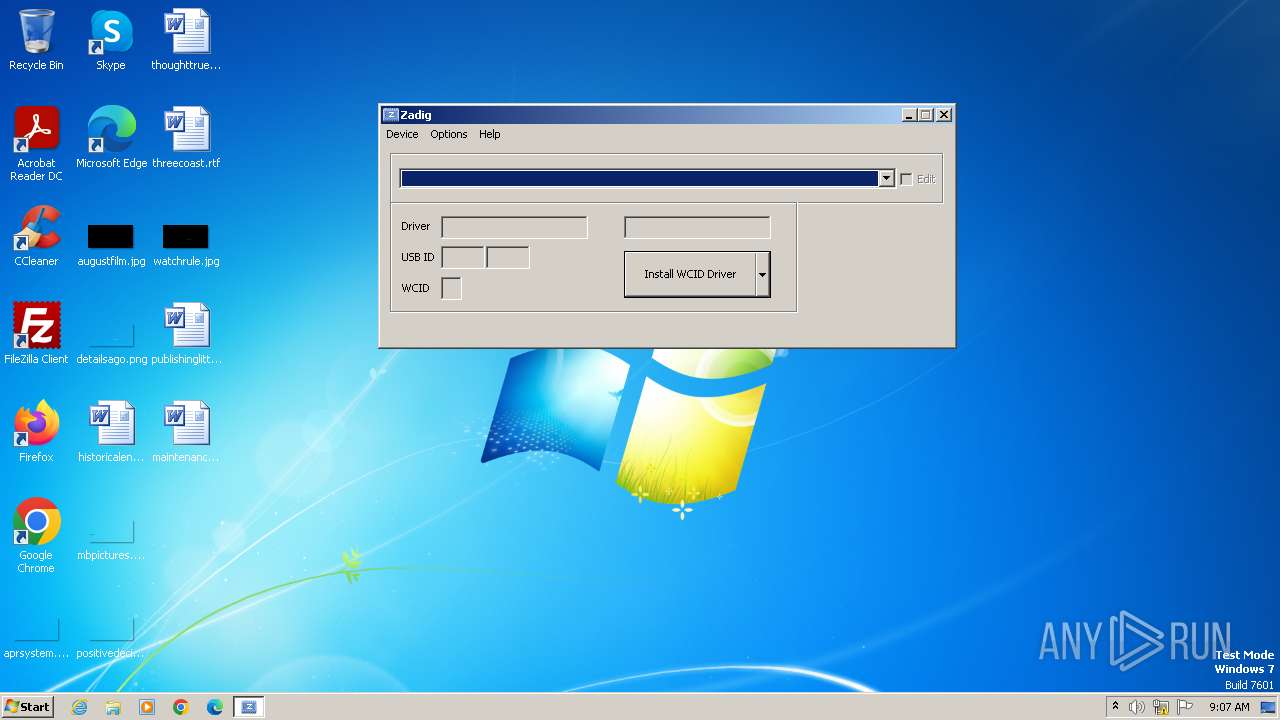Click the Install WCID Driver button

point(690,274)
